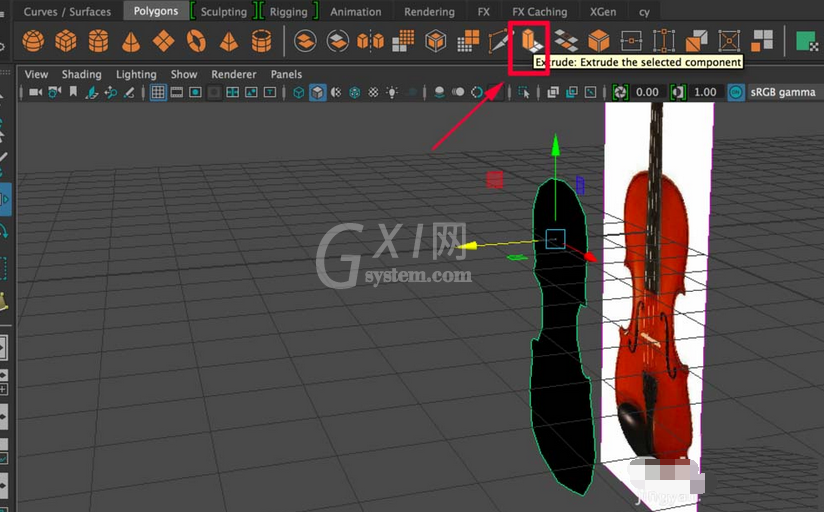Click the Smooth mesh shelf icon
The width and height of the screenshot is (824, 512).
point(403,40)
